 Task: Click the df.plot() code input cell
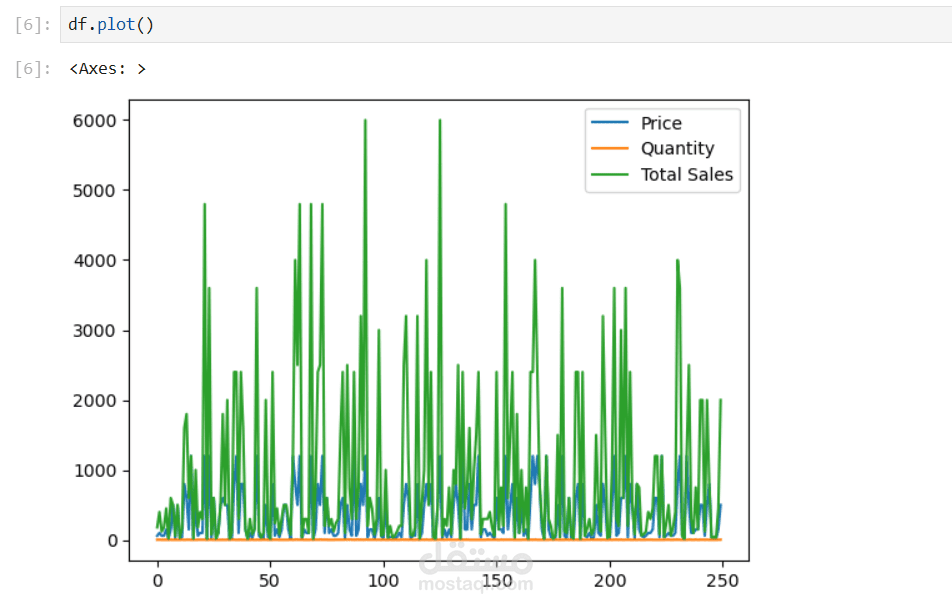point(506,25)
